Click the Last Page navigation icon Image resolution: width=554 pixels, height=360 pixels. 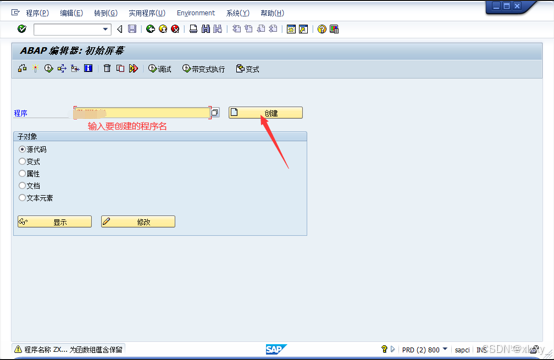(273, 29)
